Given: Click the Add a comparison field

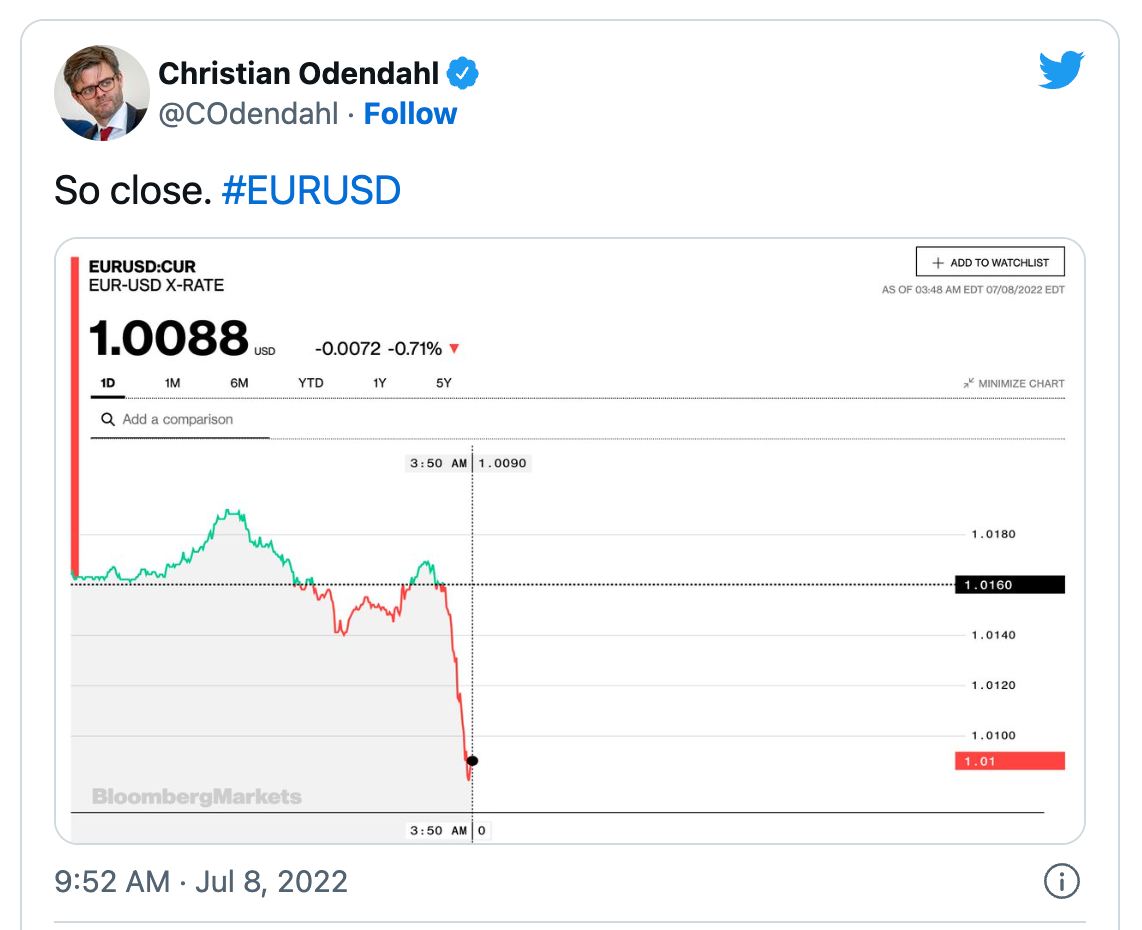Looking at the screenshot, I should [180, 419].
